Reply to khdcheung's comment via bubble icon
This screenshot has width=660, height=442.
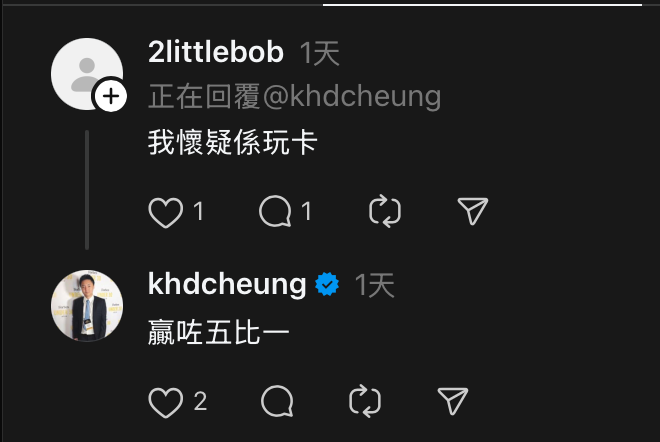[x=277, y=402]
